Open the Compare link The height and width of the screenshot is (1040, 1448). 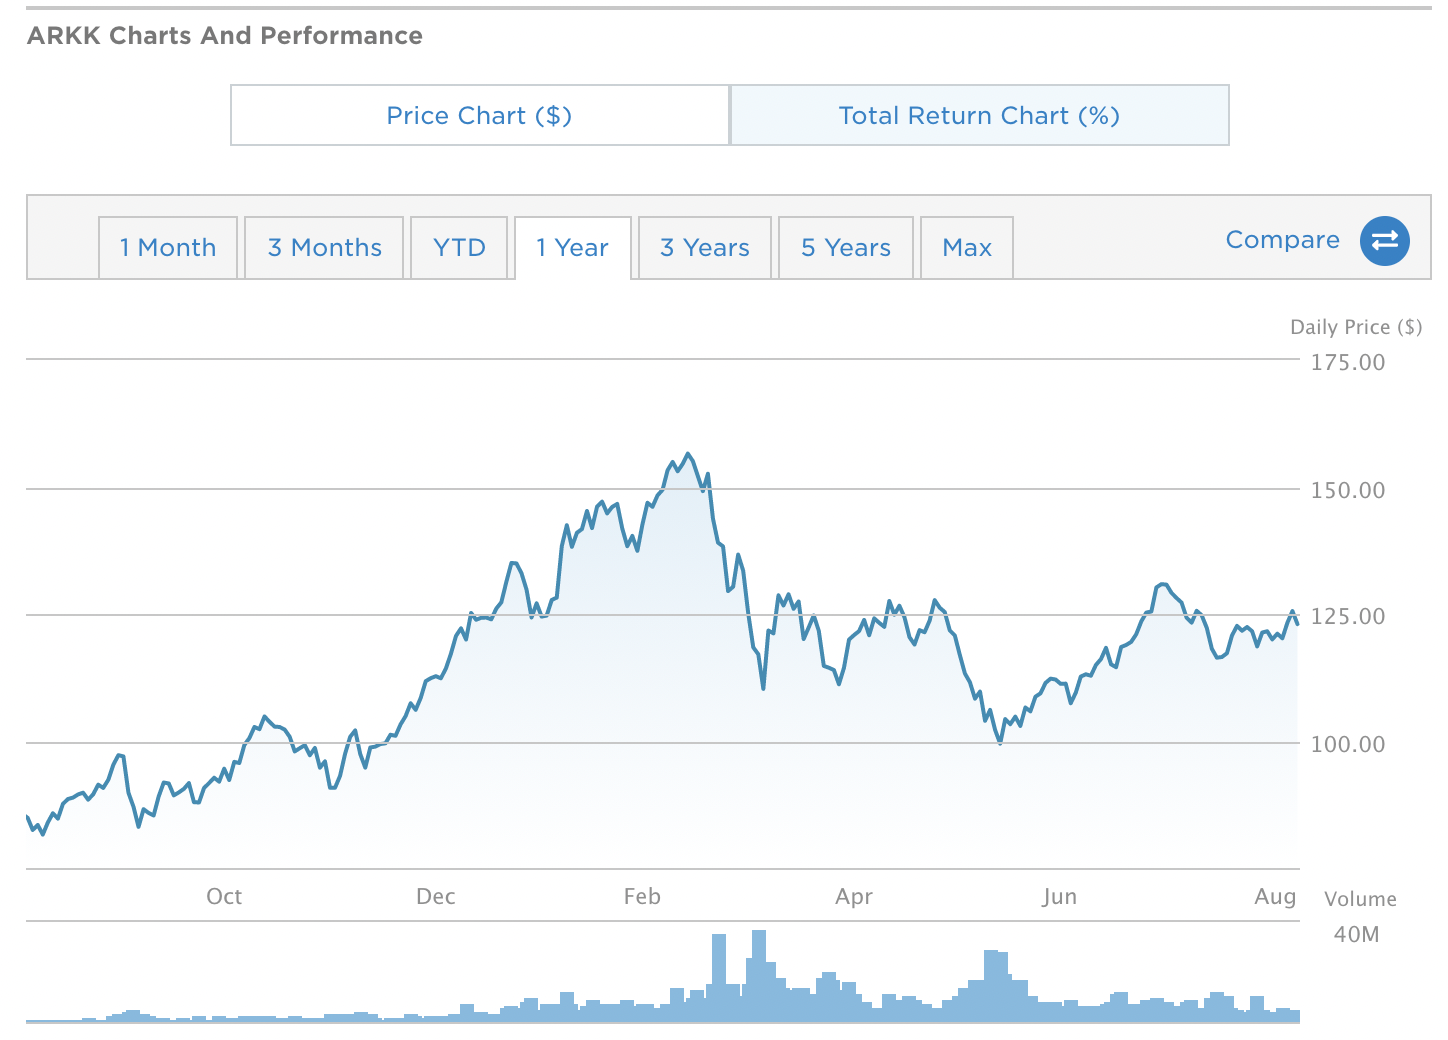[x=1283, y=240]
